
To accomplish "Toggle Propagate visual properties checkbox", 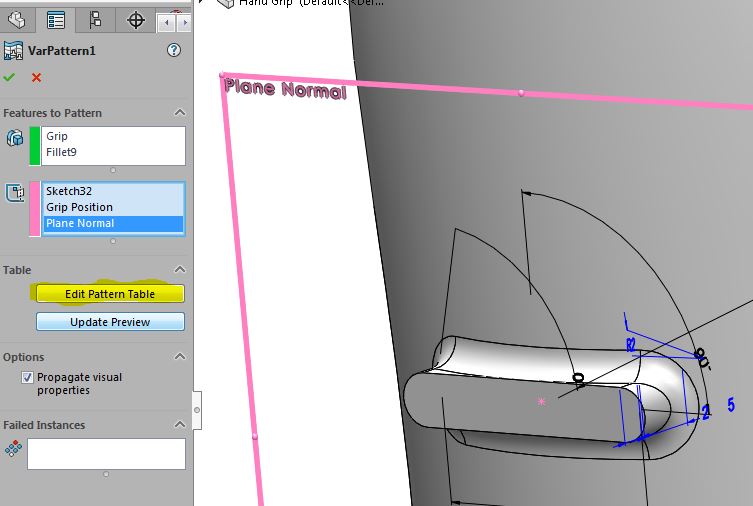I will pyautogui.click(x=27, y=377).
